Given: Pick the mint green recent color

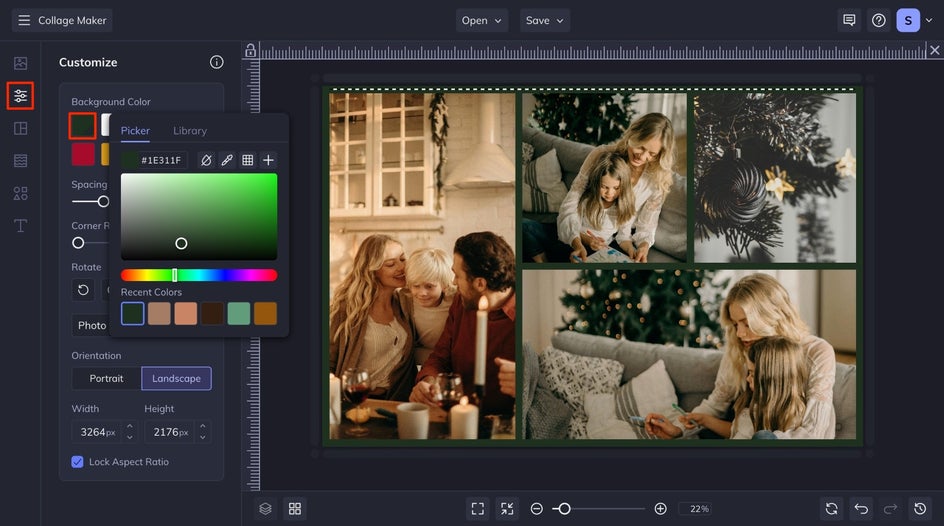Looking at the screenshot, I should pos(238,314).
